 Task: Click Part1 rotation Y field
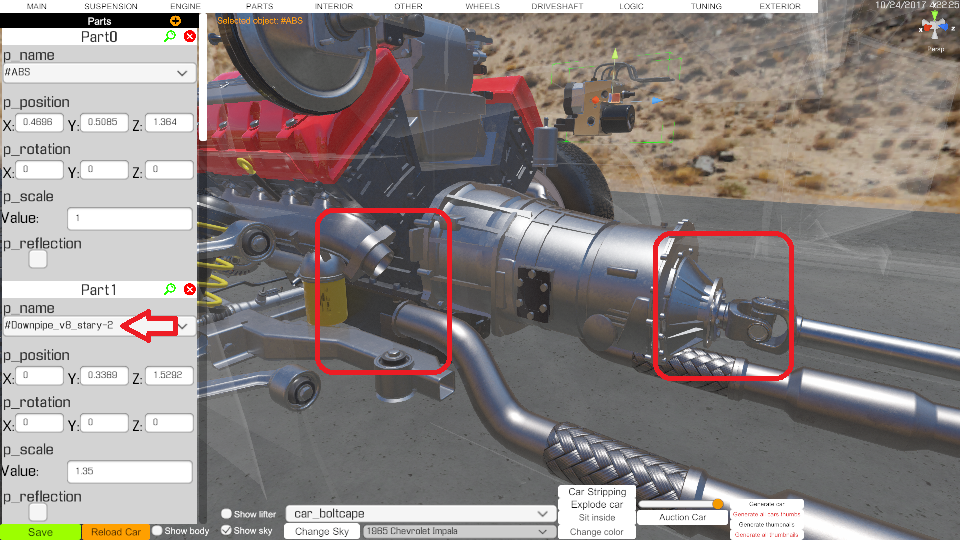click(104, 422)
